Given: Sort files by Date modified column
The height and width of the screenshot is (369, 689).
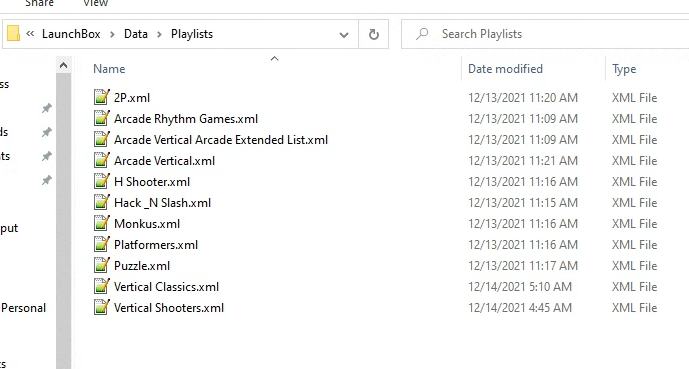Looking at the screenshot, I should (505, 69).
